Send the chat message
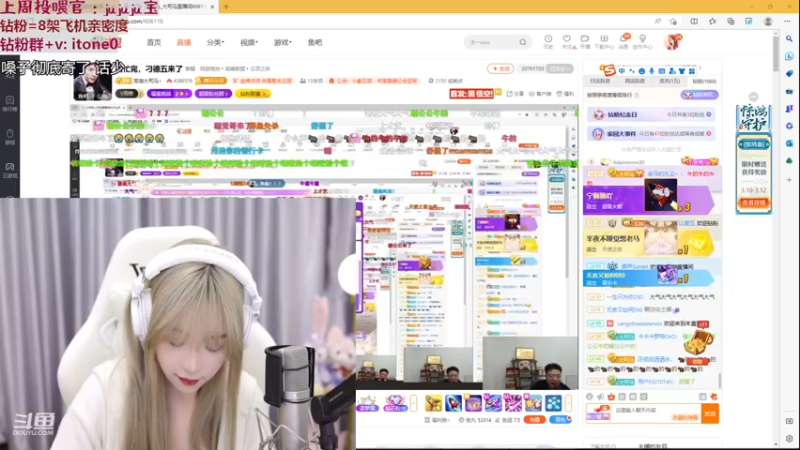 point(710,413)
